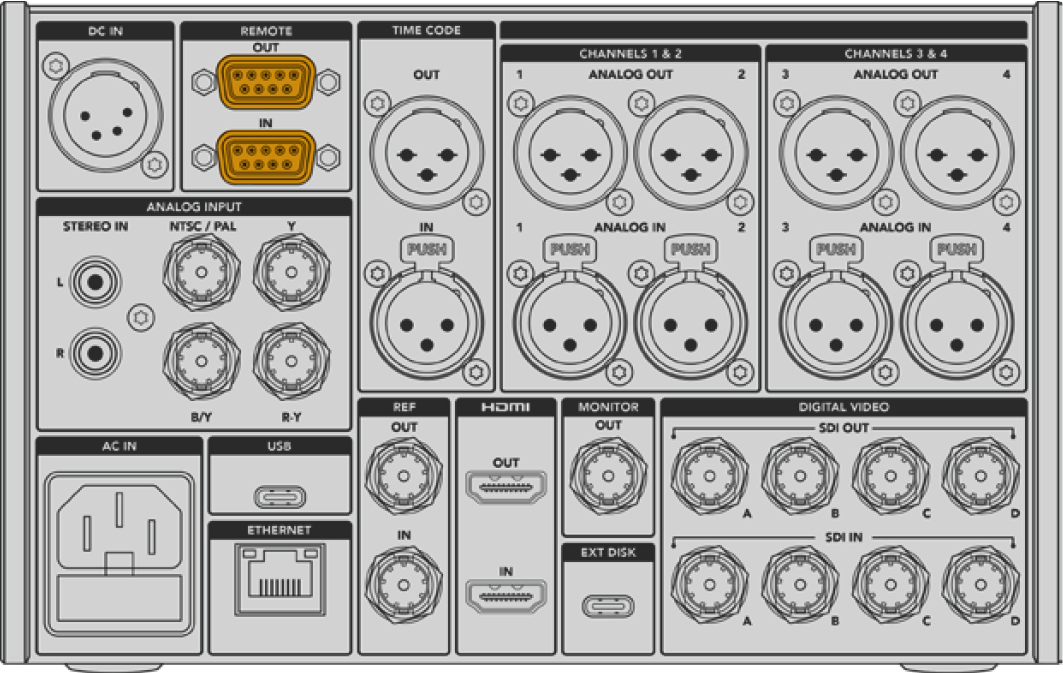Select the AC IN power socket
The width and height of the screenshot is (1063, 673).
click(119, 553)
